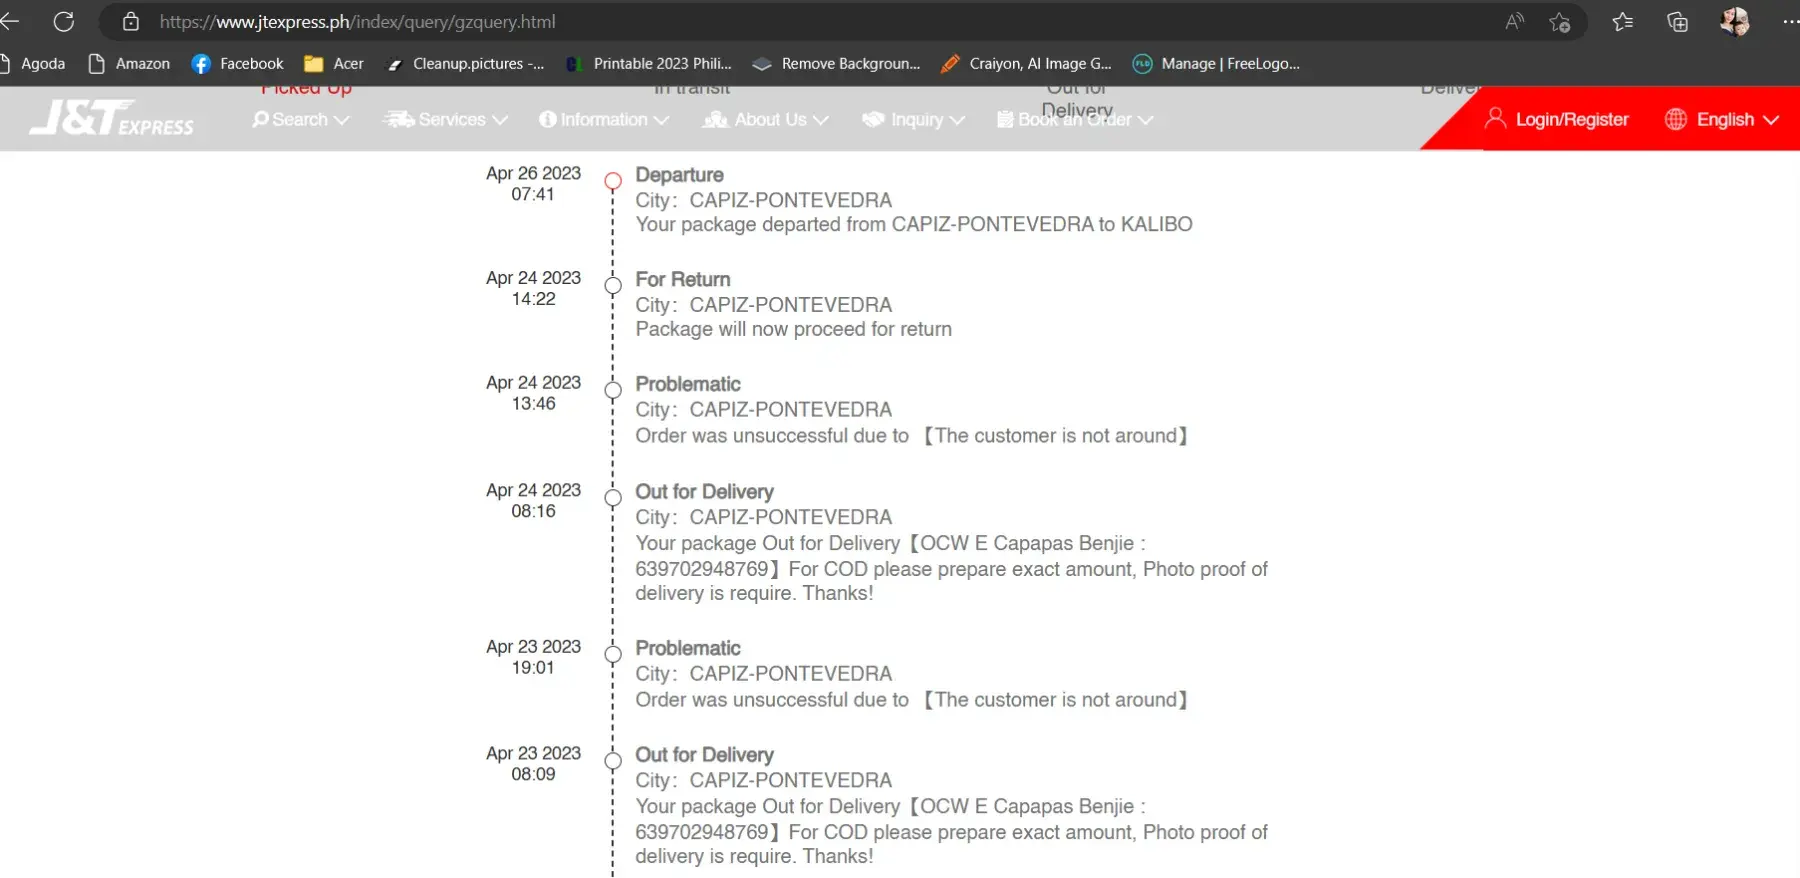Viewport: 1800px width, 878px height.
Task: Open the Favorites list
Action: tap(1623, 21)
